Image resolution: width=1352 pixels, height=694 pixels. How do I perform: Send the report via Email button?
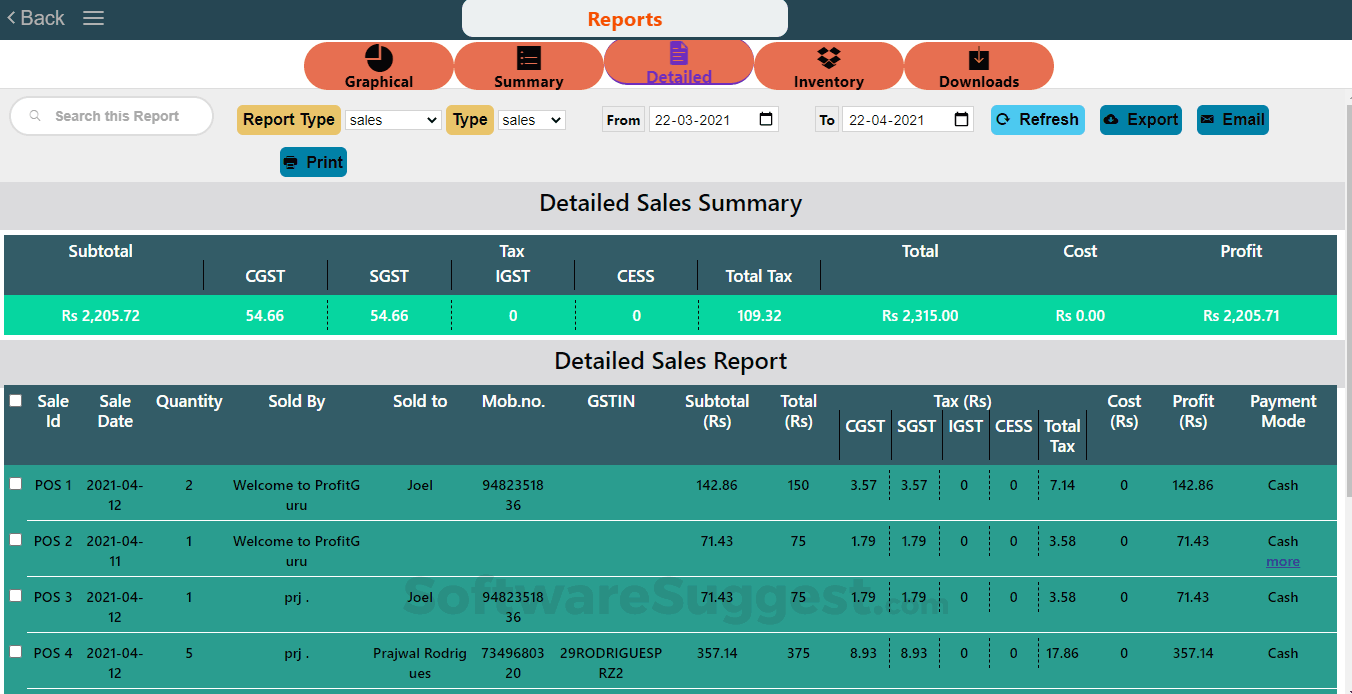point(1232,120)
